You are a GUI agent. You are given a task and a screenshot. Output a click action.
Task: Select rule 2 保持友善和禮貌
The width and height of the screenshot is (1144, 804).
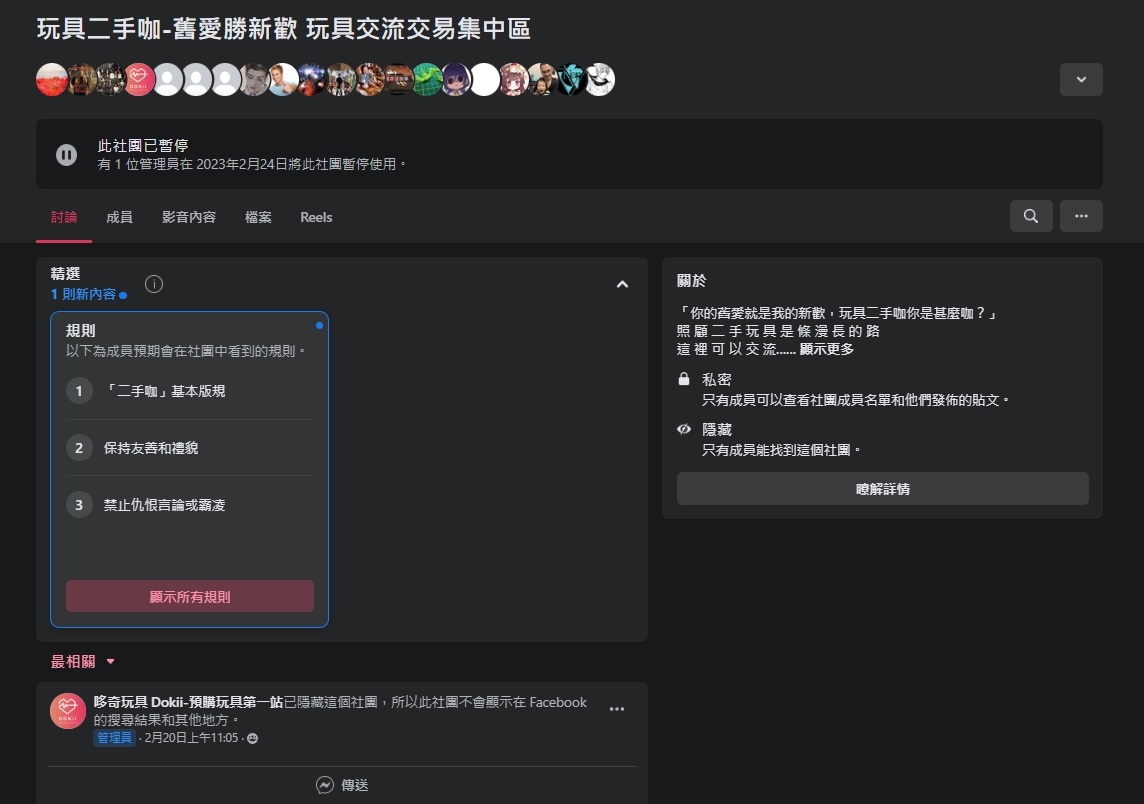(x=190, y=447)
